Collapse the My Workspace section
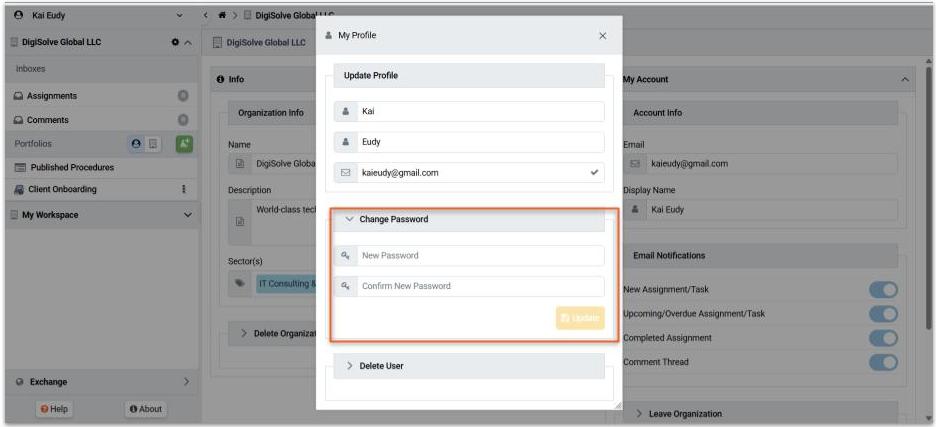This screenshot has height=427, width=936. tap(187, 215)
